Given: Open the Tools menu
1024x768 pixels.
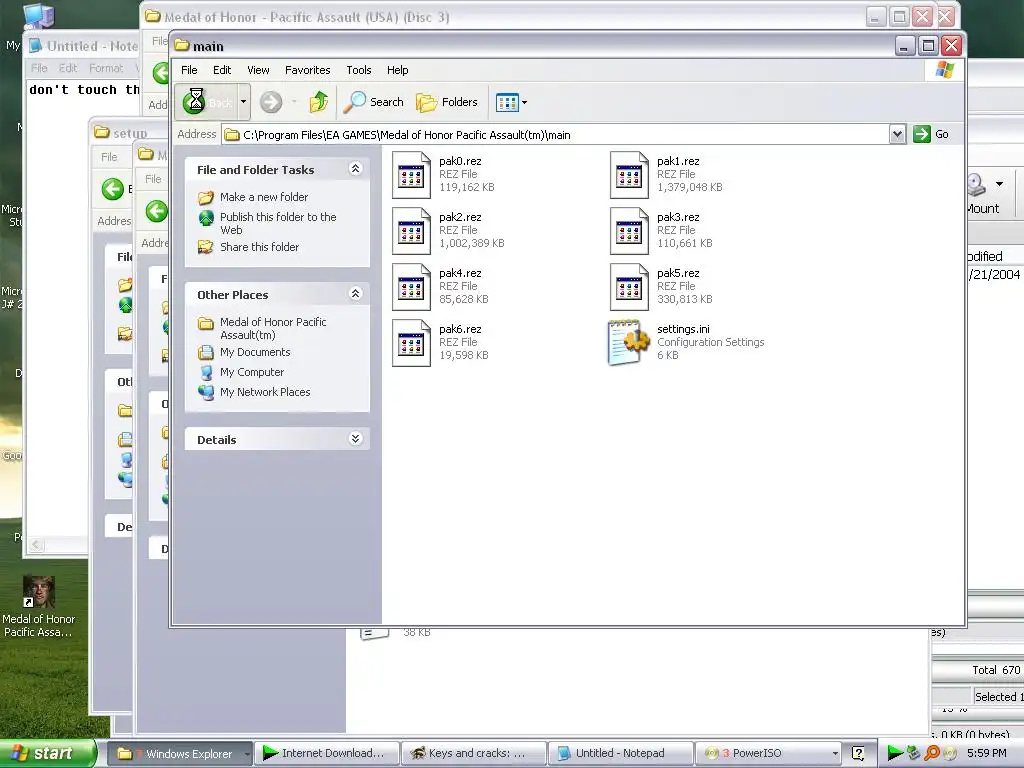Looking at the screenshot, I should click(x=359, y=70).
